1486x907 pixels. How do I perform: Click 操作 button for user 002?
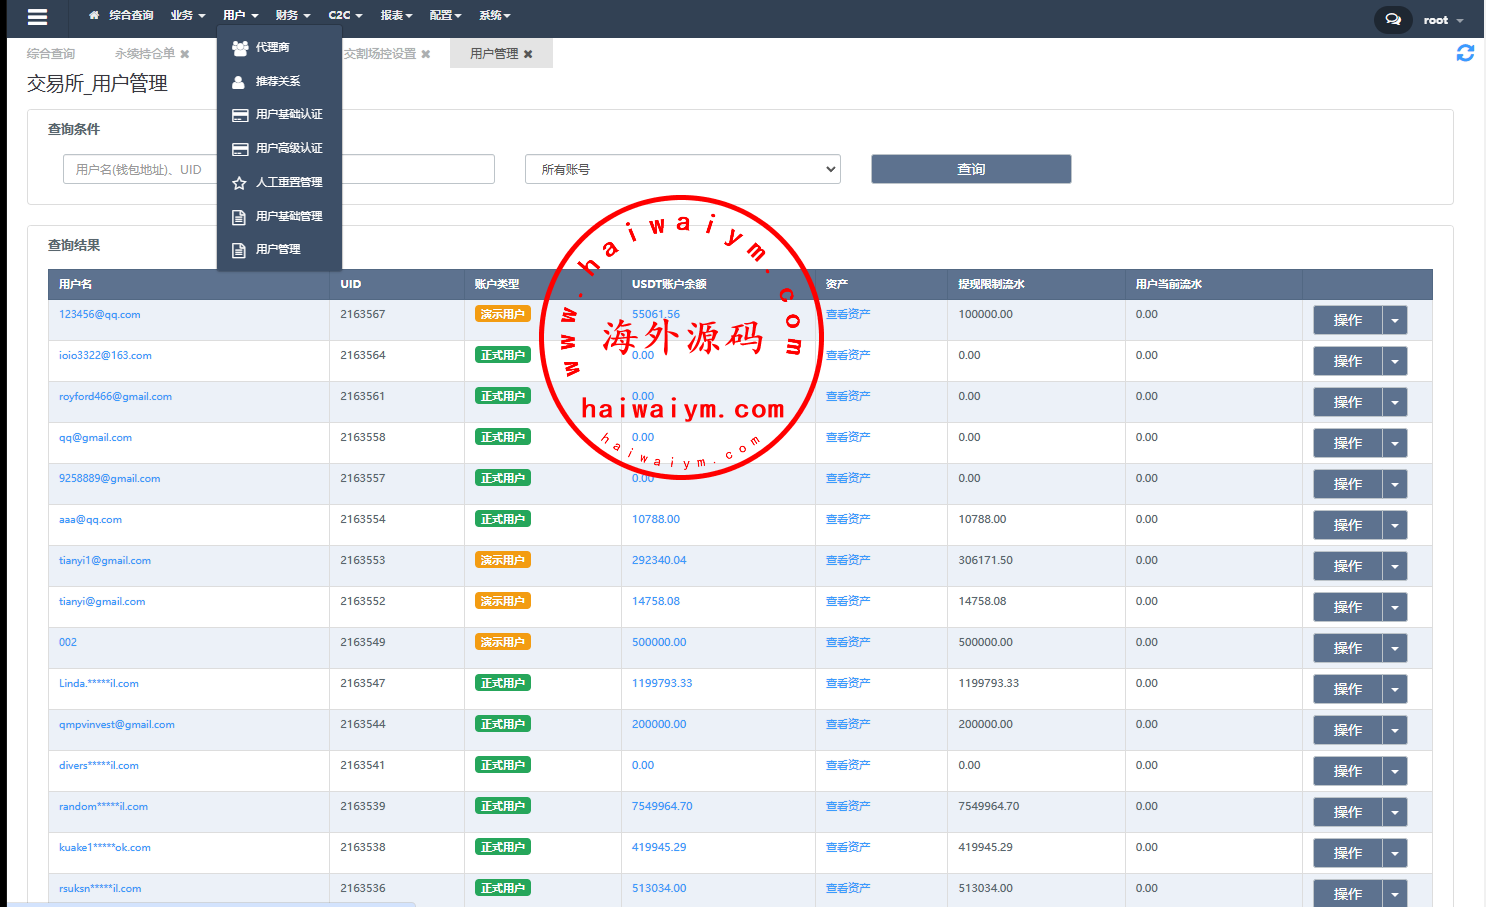point(1347,648)
